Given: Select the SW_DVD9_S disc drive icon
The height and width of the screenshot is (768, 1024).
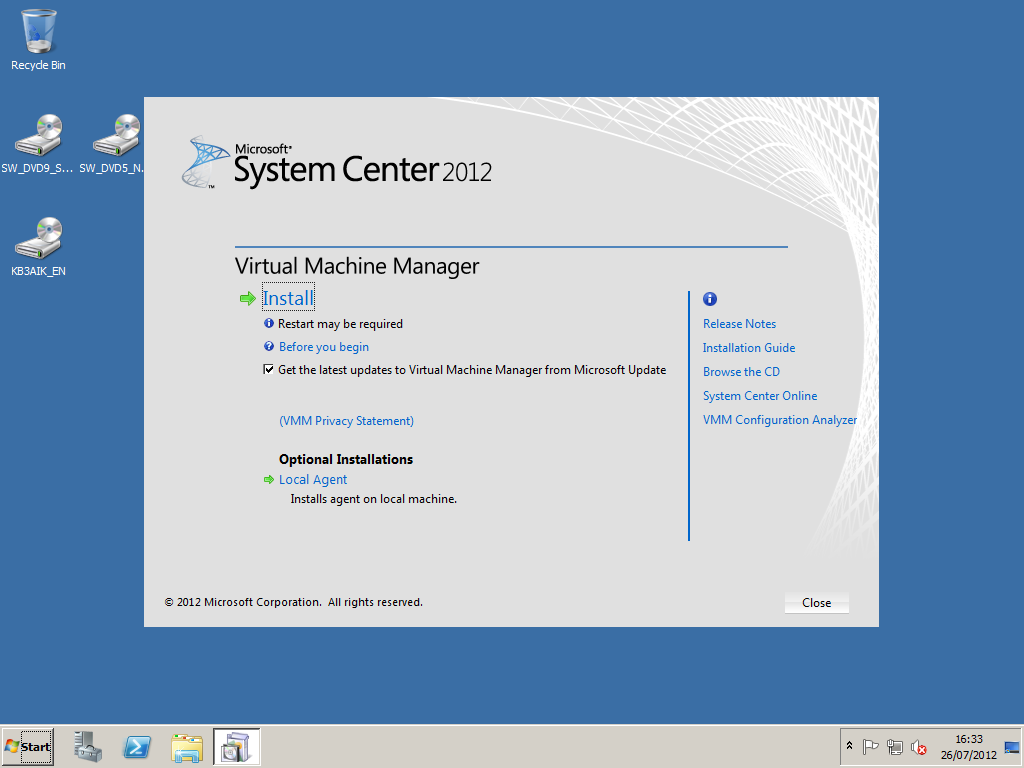Looking at the screenshot, I should click(37, 144).
